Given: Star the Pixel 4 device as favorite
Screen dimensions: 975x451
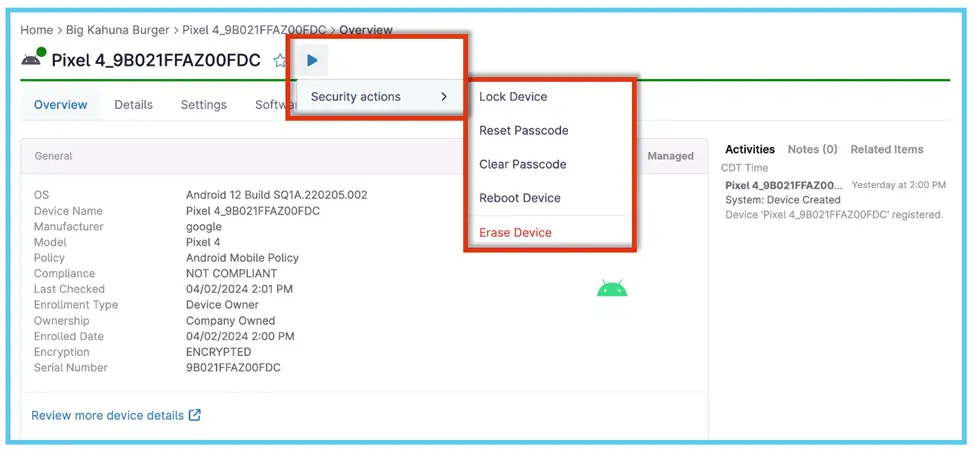Looking at the screenshot, I should coord(280,61).
